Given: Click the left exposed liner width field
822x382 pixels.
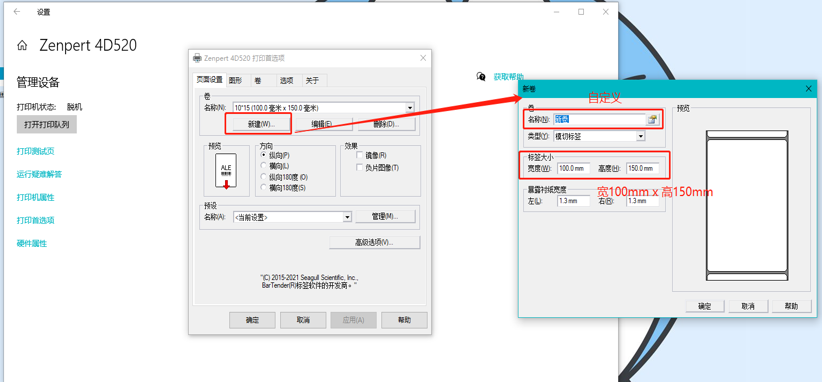Looking at the screenshot, I should [574, 201].
